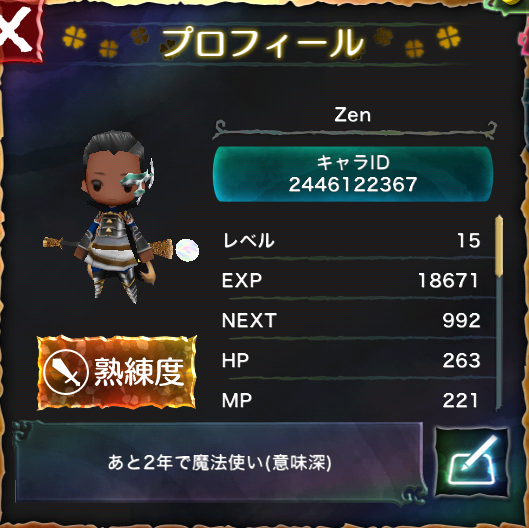Image resolution: width=529 pixels, height=528 pixels.
Task: Open the 熟練度 proficiency button
Action: [116, 372]
